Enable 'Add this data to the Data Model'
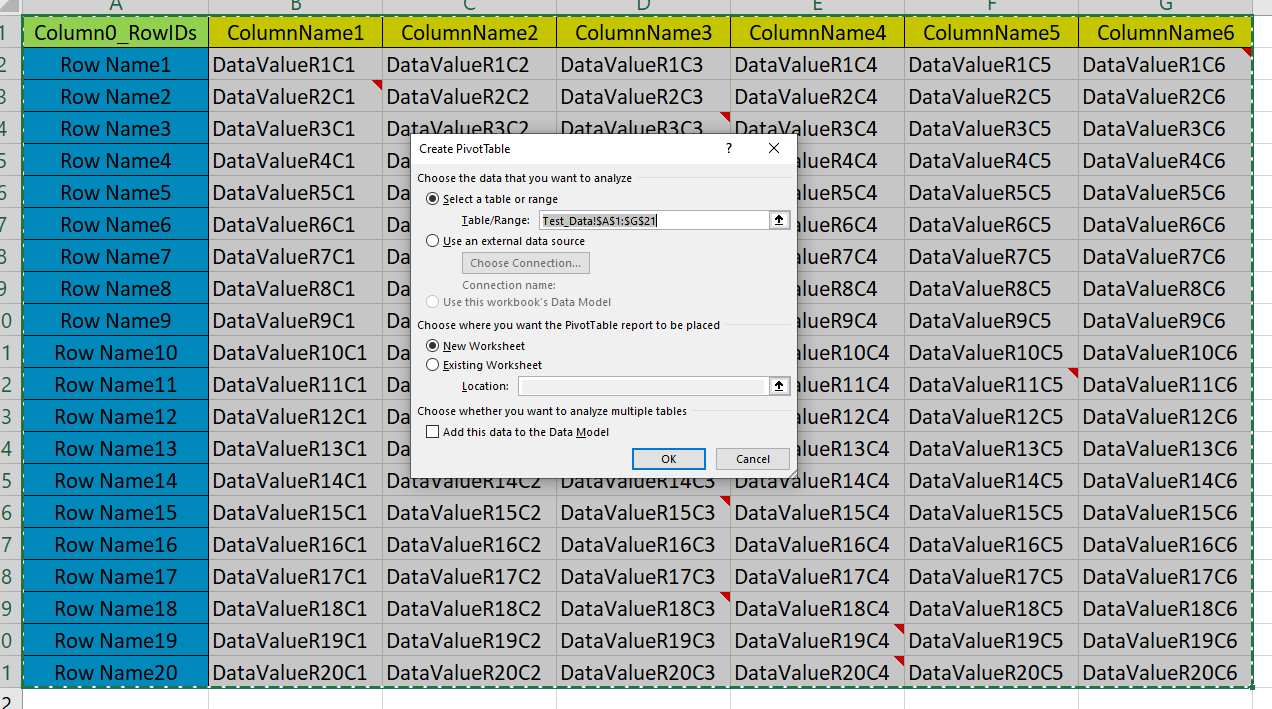1272x709 pixels. pos(433,432)
